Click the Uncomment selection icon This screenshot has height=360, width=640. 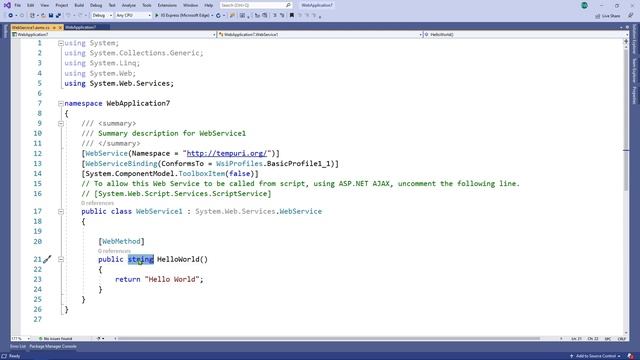click(x=282, y=16)
